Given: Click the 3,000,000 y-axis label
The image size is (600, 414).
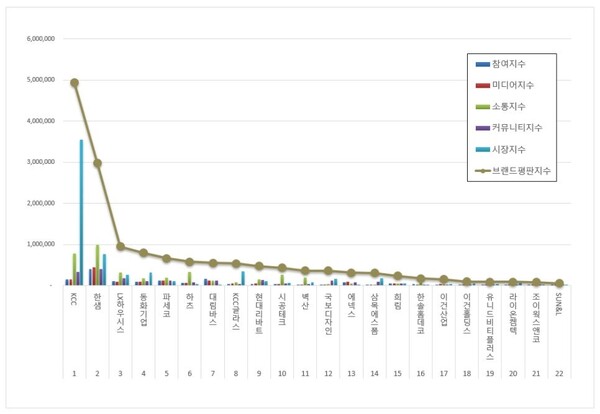Looking at the screenshot, I should pos(41,162).
